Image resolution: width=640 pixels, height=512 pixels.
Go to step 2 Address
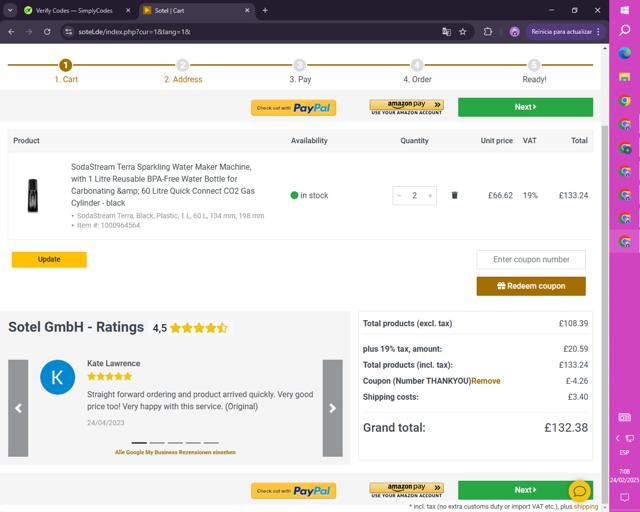click(x=183, y=71)
